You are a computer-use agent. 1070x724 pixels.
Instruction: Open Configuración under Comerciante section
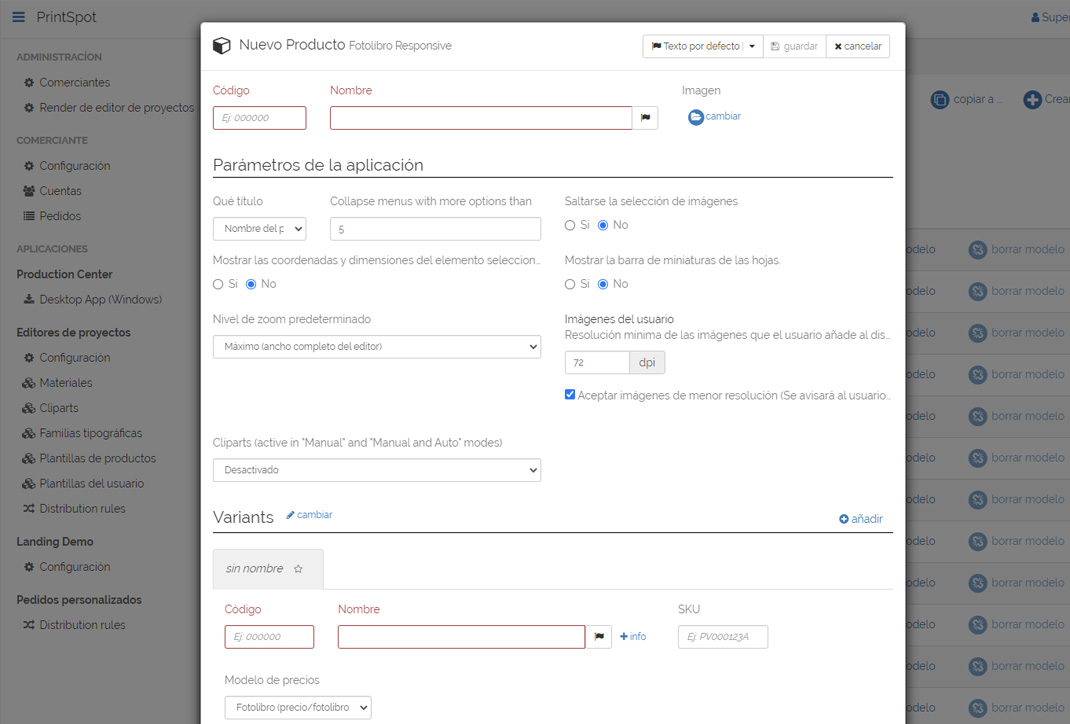[x=74, y=166]
